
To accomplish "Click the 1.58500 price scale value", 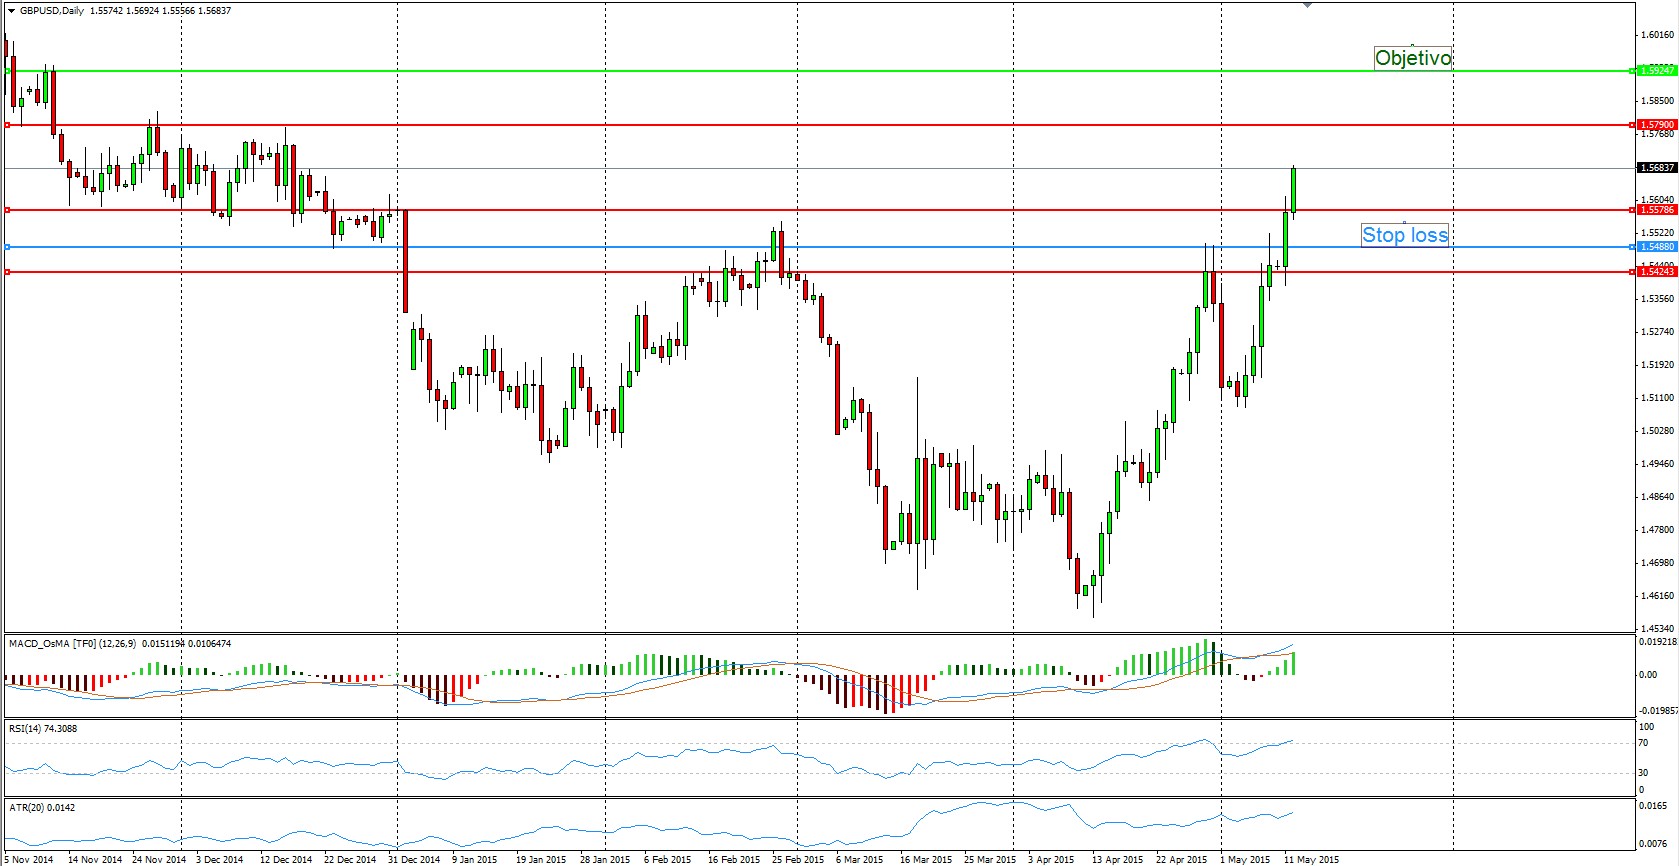I will [x=1657, y=101].
